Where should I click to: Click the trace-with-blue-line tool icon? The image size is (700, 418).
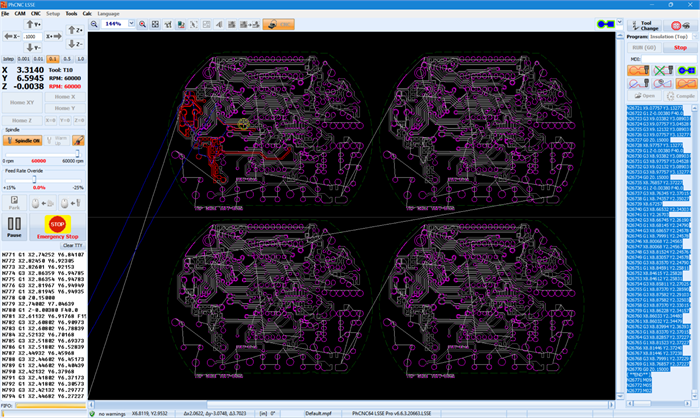(x=638, y=84)
